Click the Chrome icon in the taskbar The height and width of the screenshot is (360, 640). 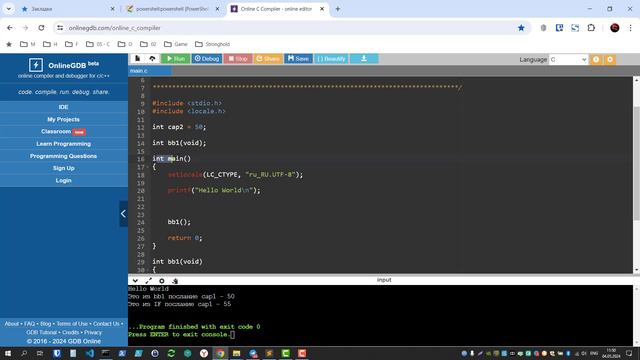pyautogui.click(x=220, y=353)
